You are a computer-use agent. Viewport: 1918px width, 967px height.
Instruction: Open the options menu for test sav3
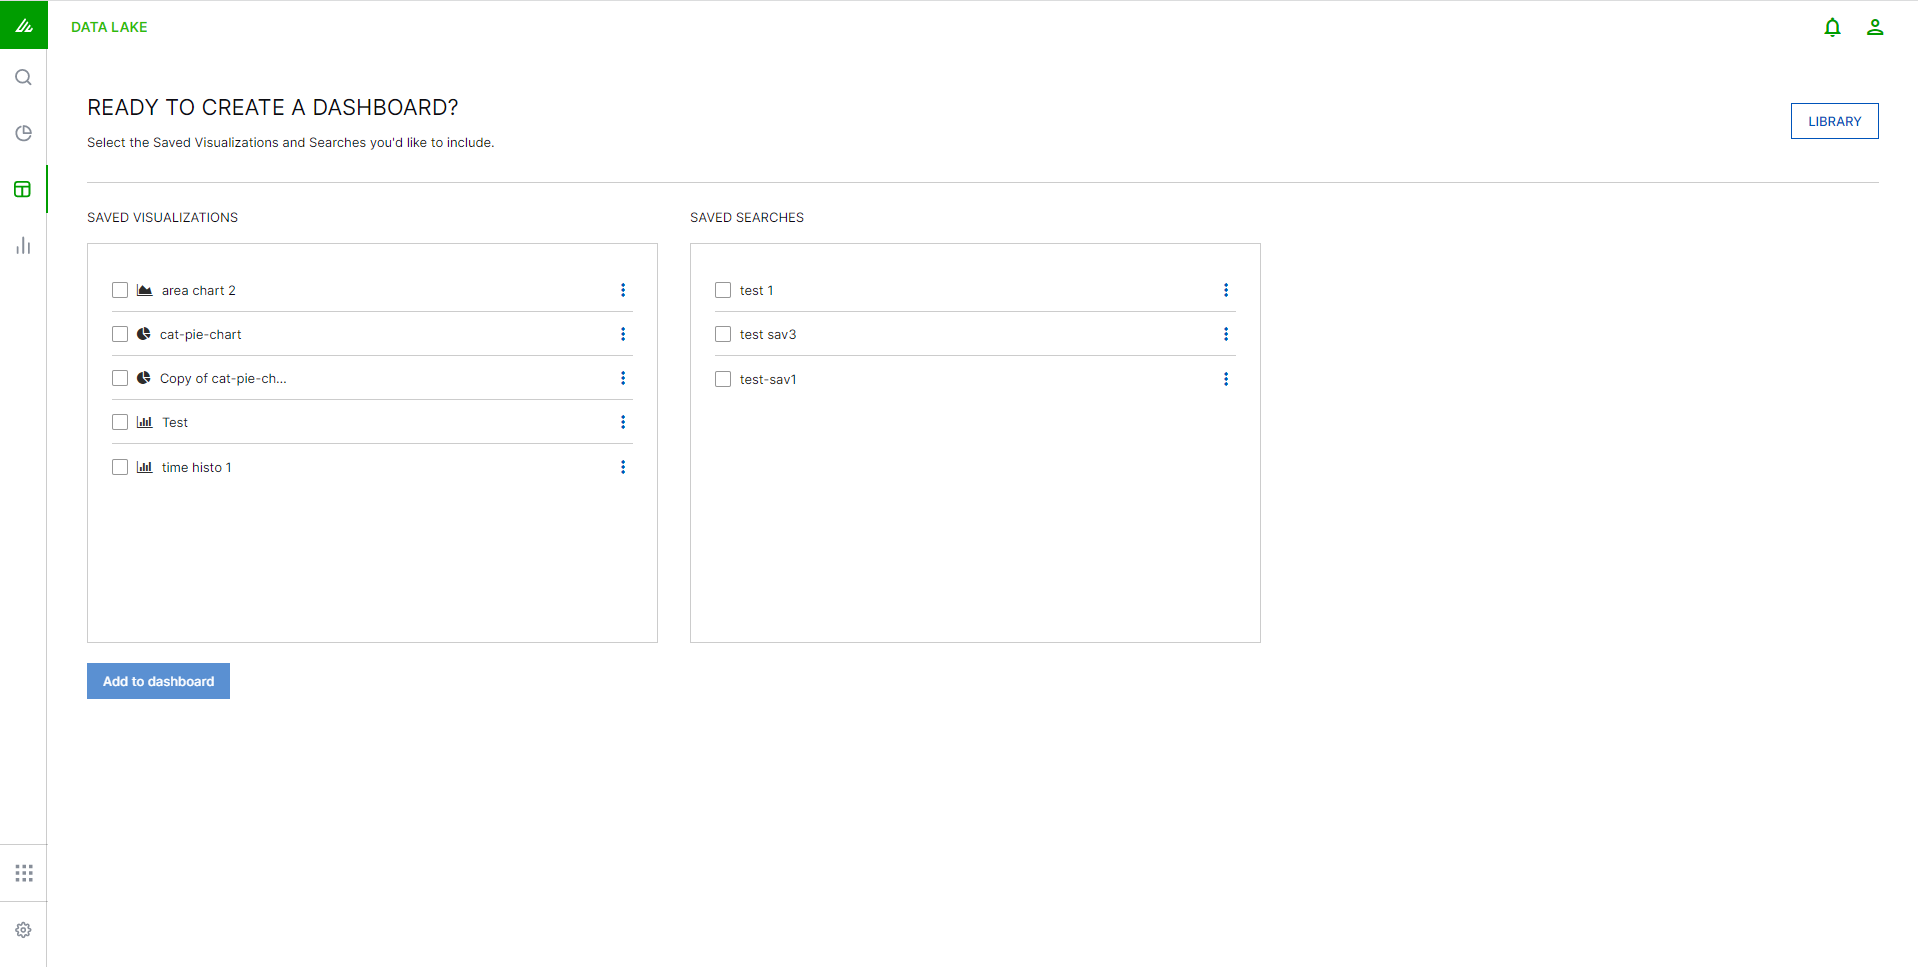(x=1226, y=334)
